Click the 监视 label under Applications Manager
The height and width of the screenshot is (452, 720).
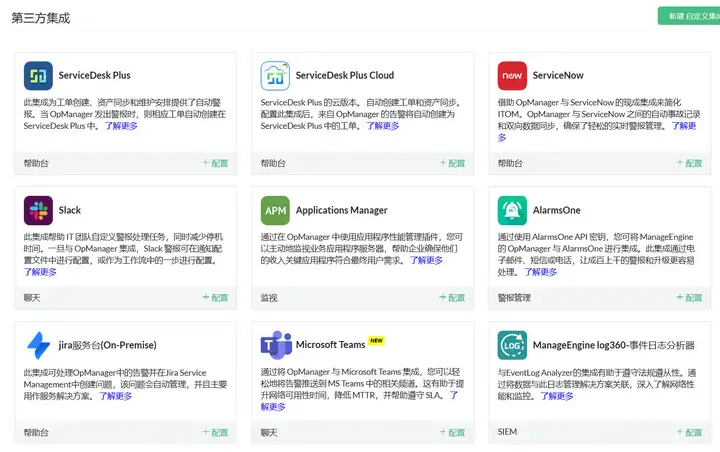269,298
